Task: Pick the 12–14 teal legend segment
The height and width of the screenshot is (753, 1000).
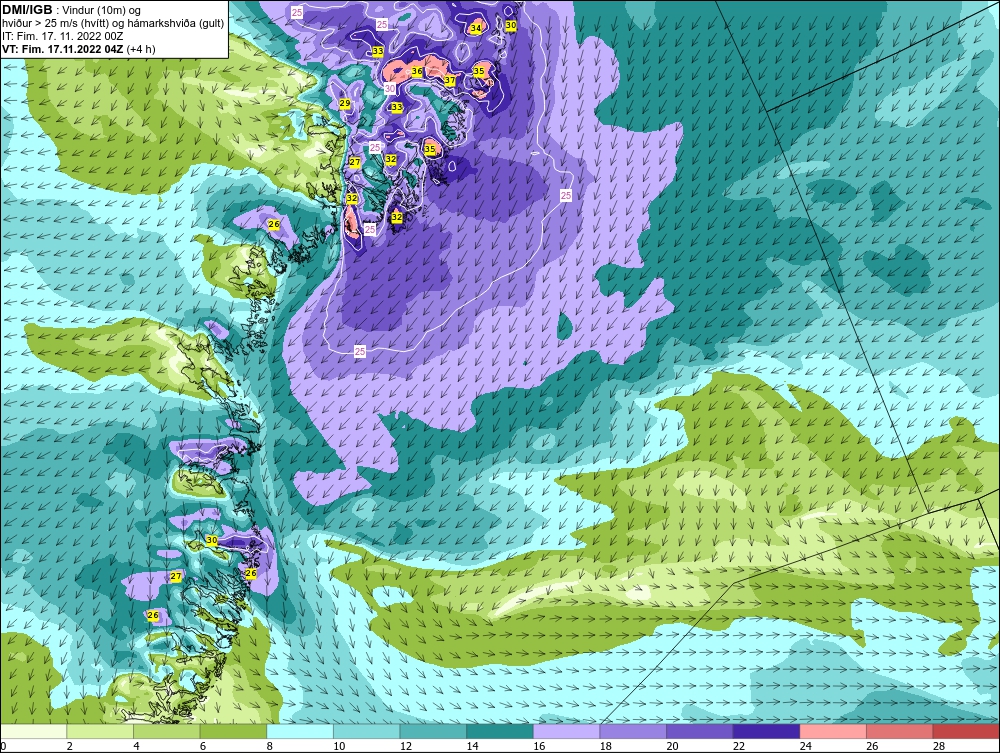Action: tap(433, 731)
